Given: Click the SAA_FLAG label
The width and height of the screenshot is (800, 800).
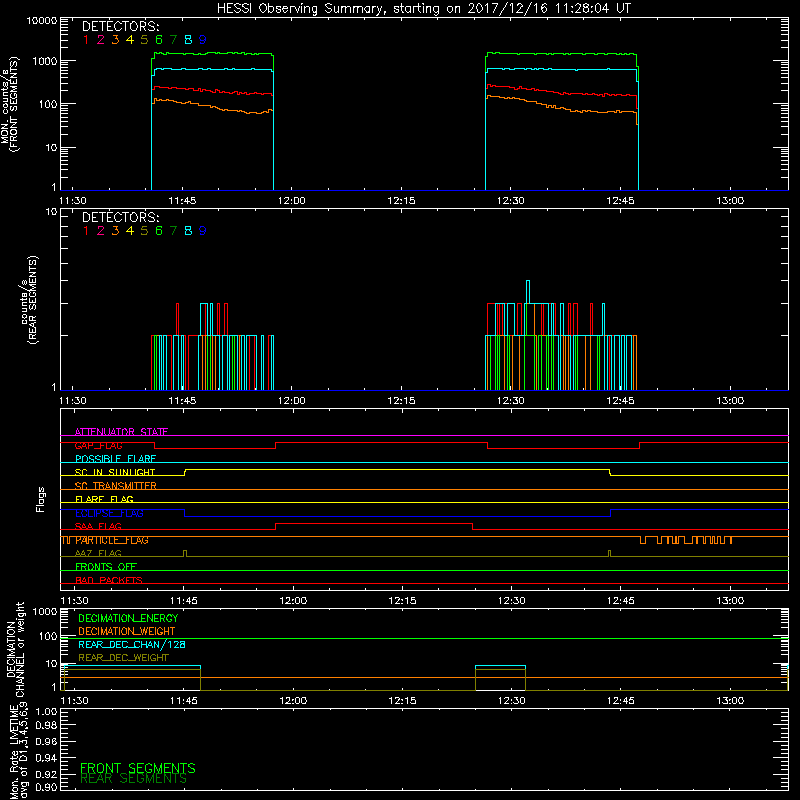Looking at the screenshot, I should 98,526.
